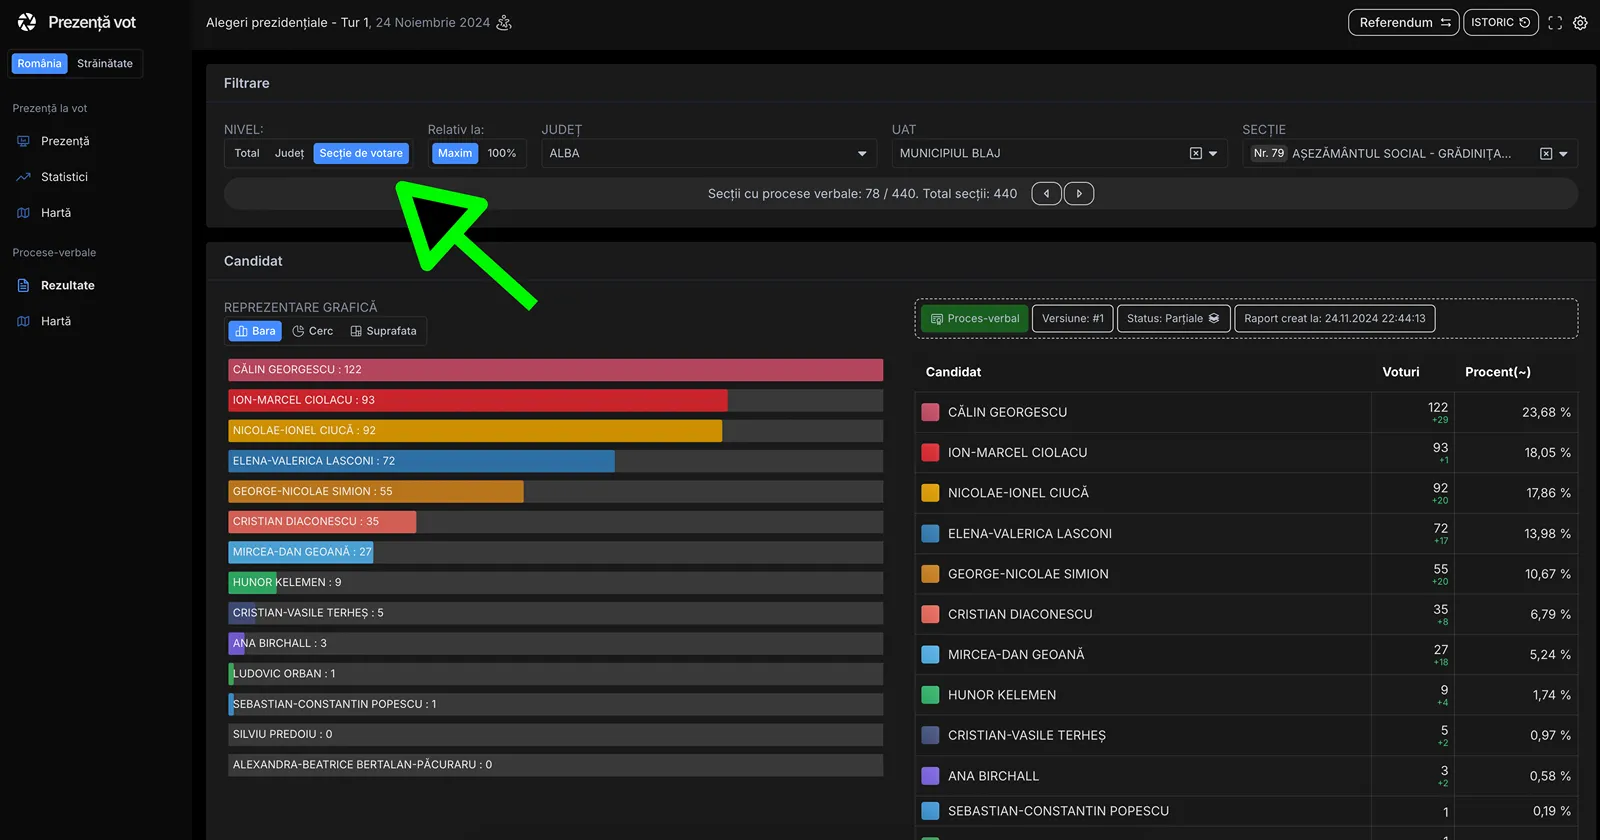
Task: Expand the UAT dropdown arrow
Action: [1213, 154]
